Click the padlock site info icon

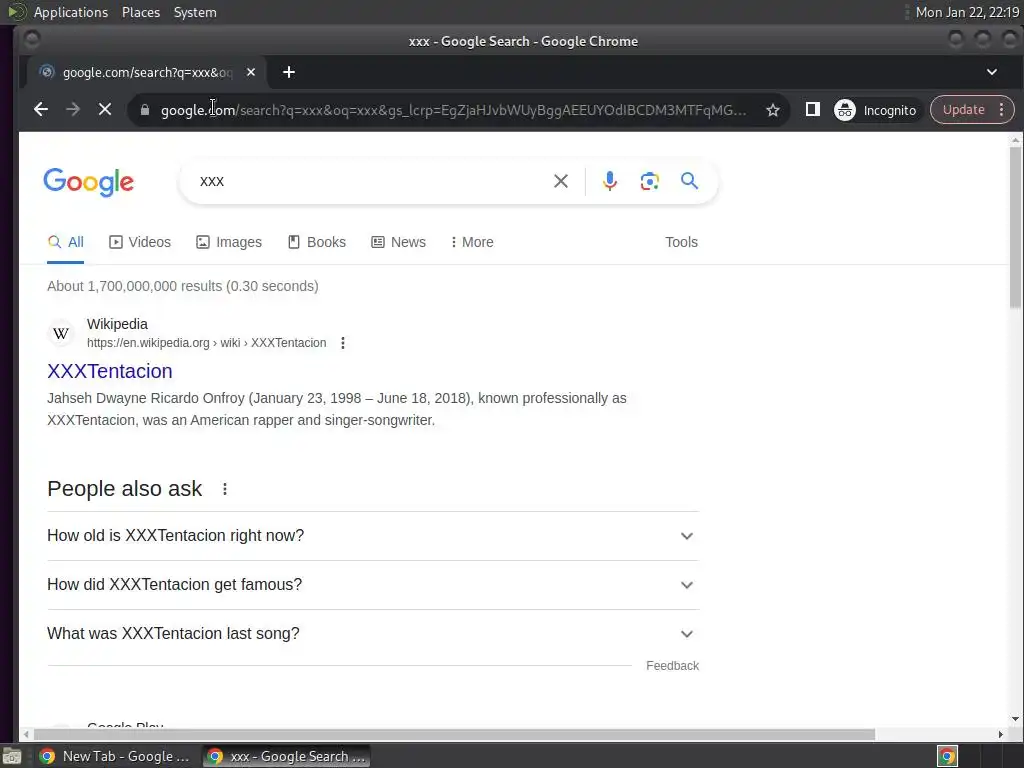tap(144, 110)
